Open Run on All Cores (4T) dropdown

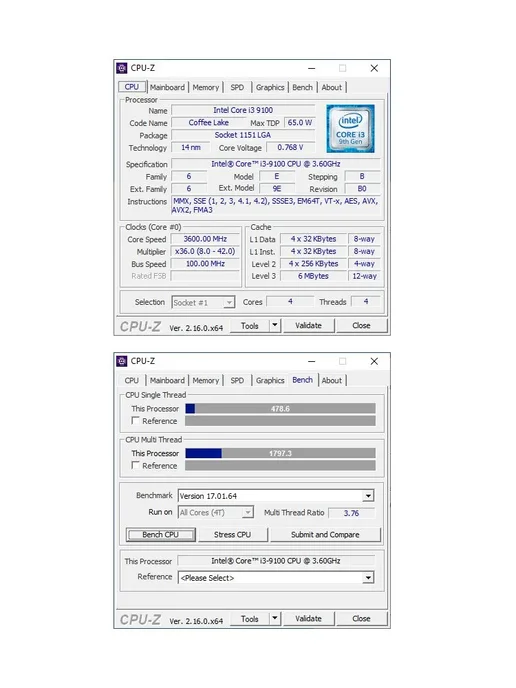click(x=216, y=512)
